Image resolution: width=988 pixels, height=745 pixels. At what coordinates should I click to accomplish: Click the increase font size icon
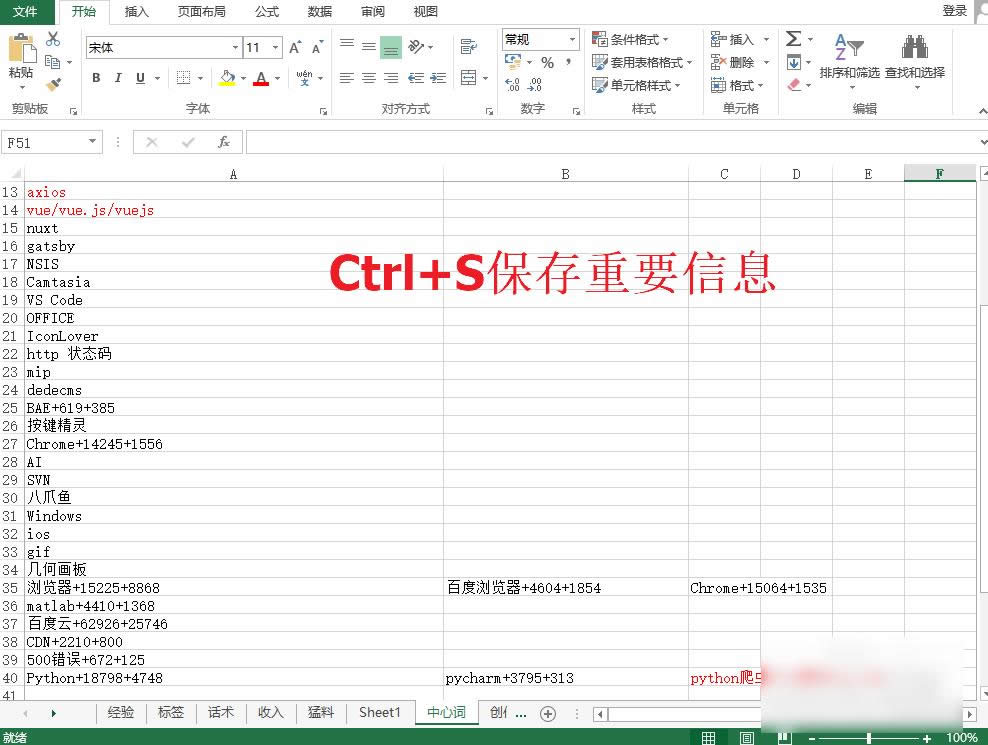pos(295,47)
